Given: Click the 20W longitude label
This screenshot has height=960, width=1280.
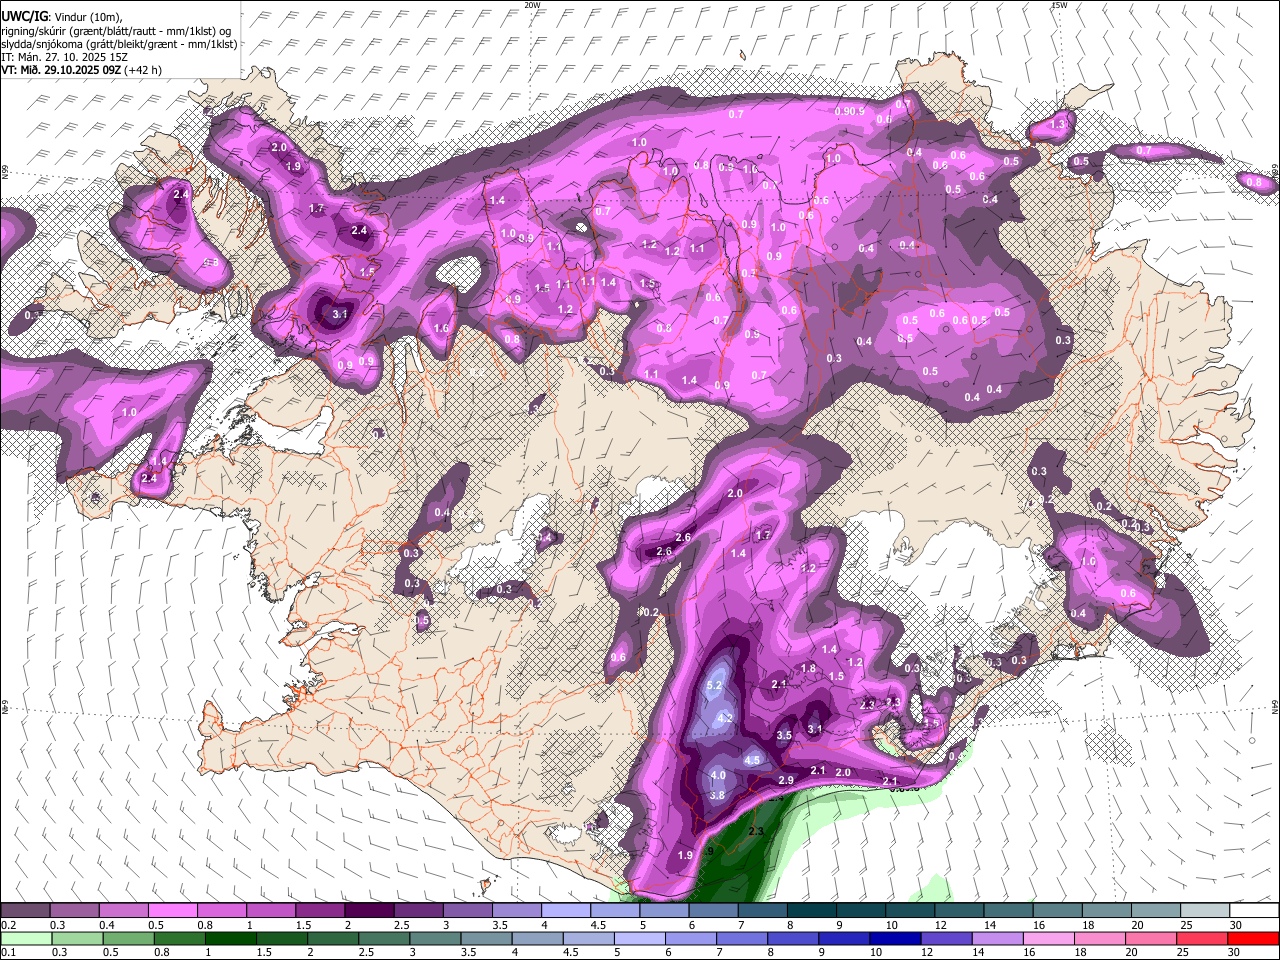Looking at the screenshot, I should [x=532, y=5].
